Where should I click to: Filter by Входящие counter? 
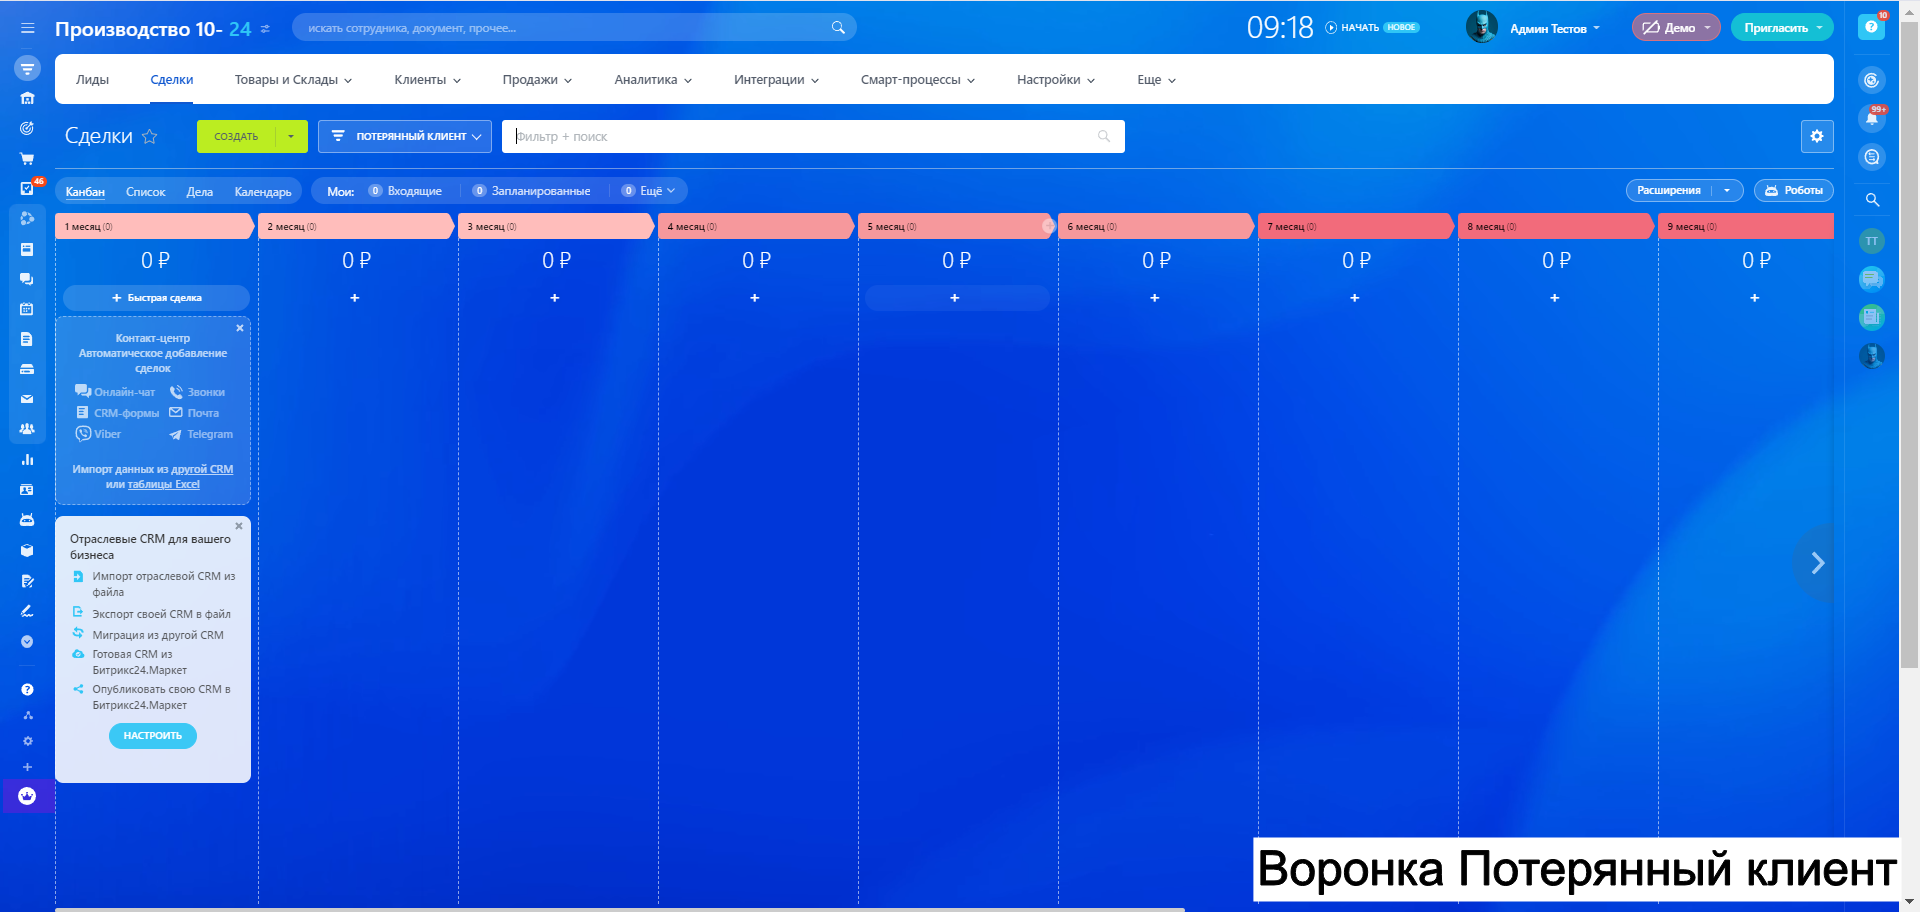[405, 191]
